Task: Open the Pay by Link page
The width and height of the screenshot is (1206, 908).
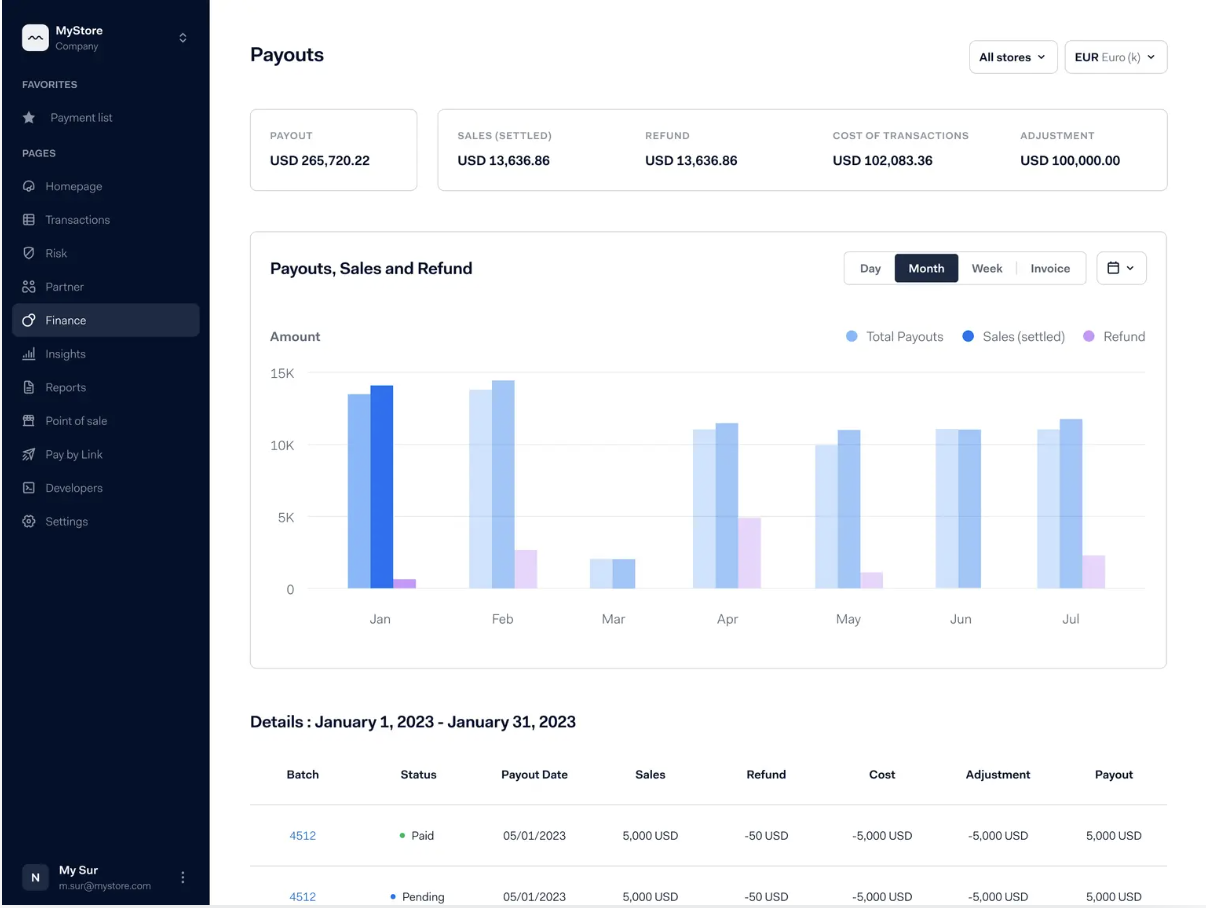Action: click(x=72, y=454)
